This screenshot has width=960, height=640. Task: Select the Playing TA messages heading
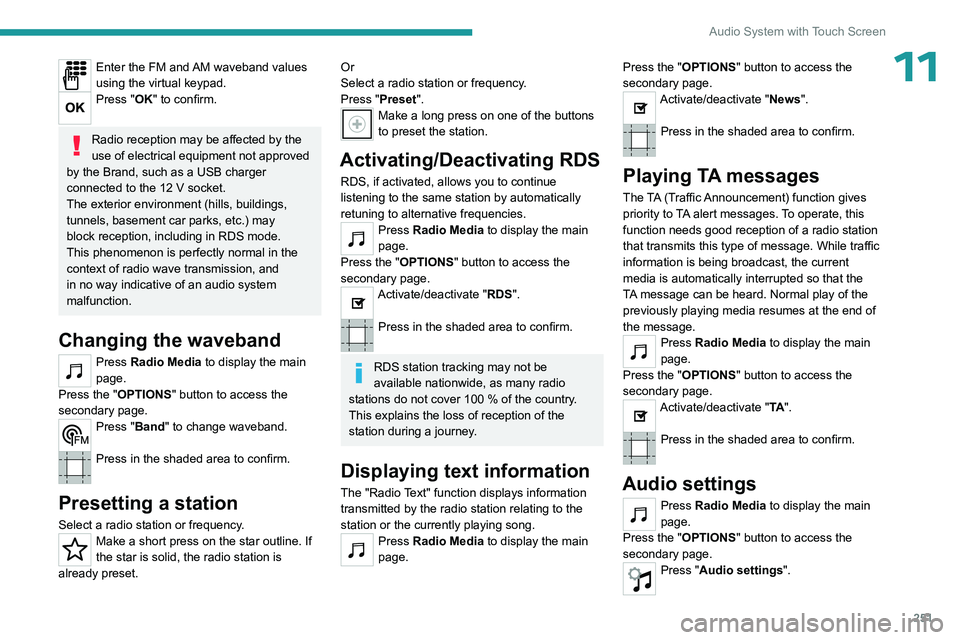pyautogui.click(x=721, y=176)
